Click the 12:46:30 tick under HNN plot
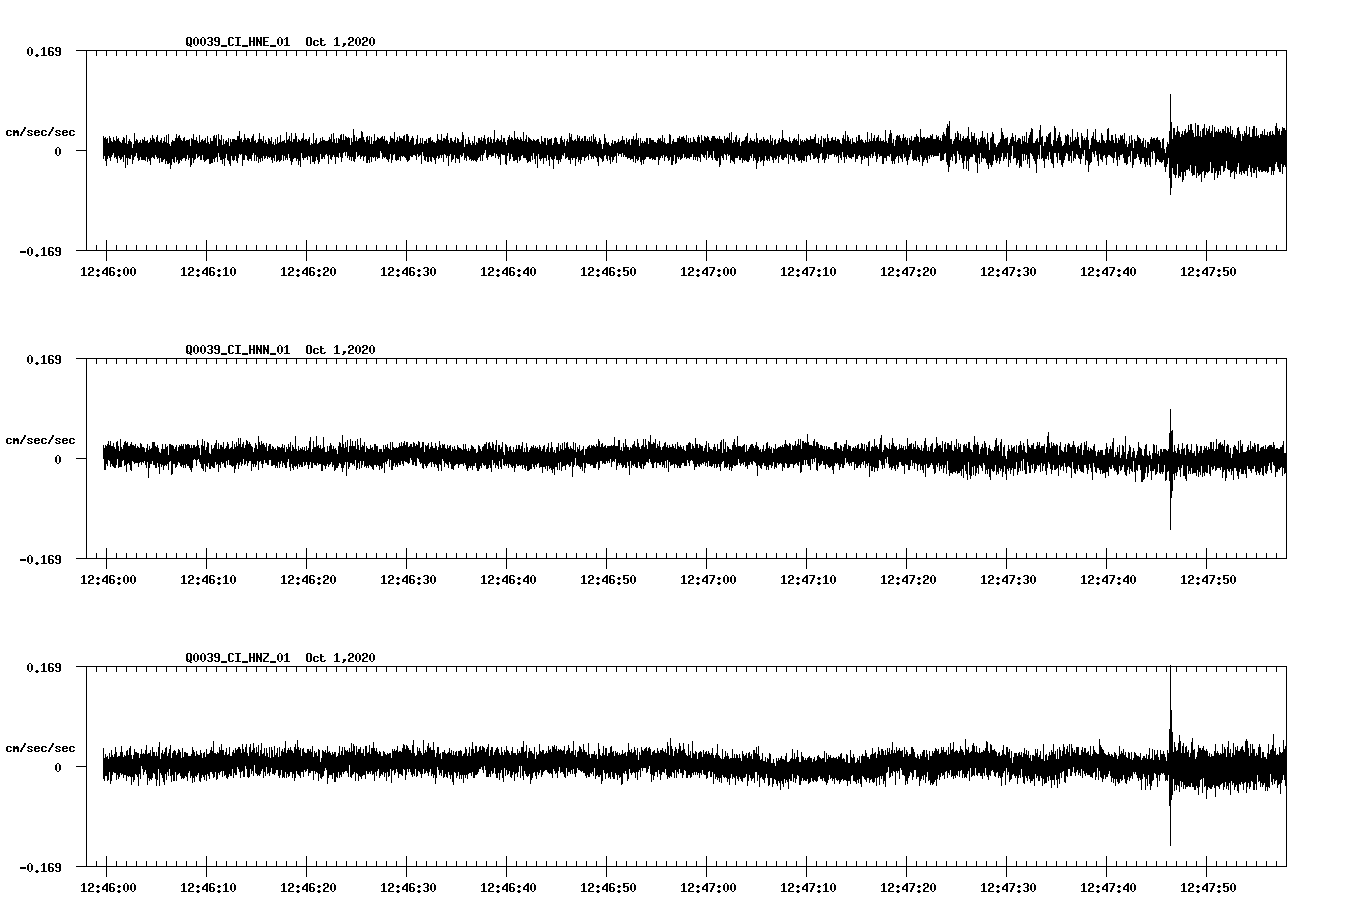This screenshot has width=1358, height=924. 409,578
